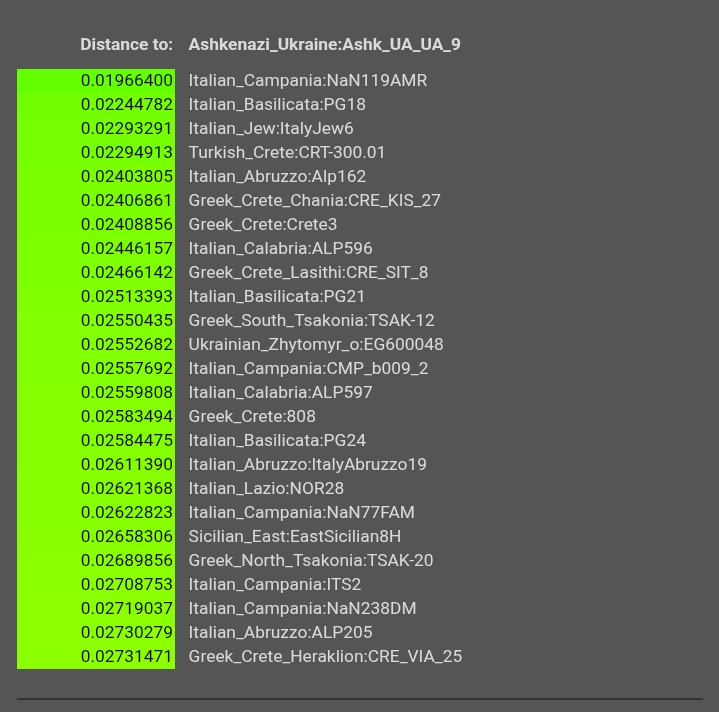
Task: Click distance value 0.02621368
Action: (127, 488)
